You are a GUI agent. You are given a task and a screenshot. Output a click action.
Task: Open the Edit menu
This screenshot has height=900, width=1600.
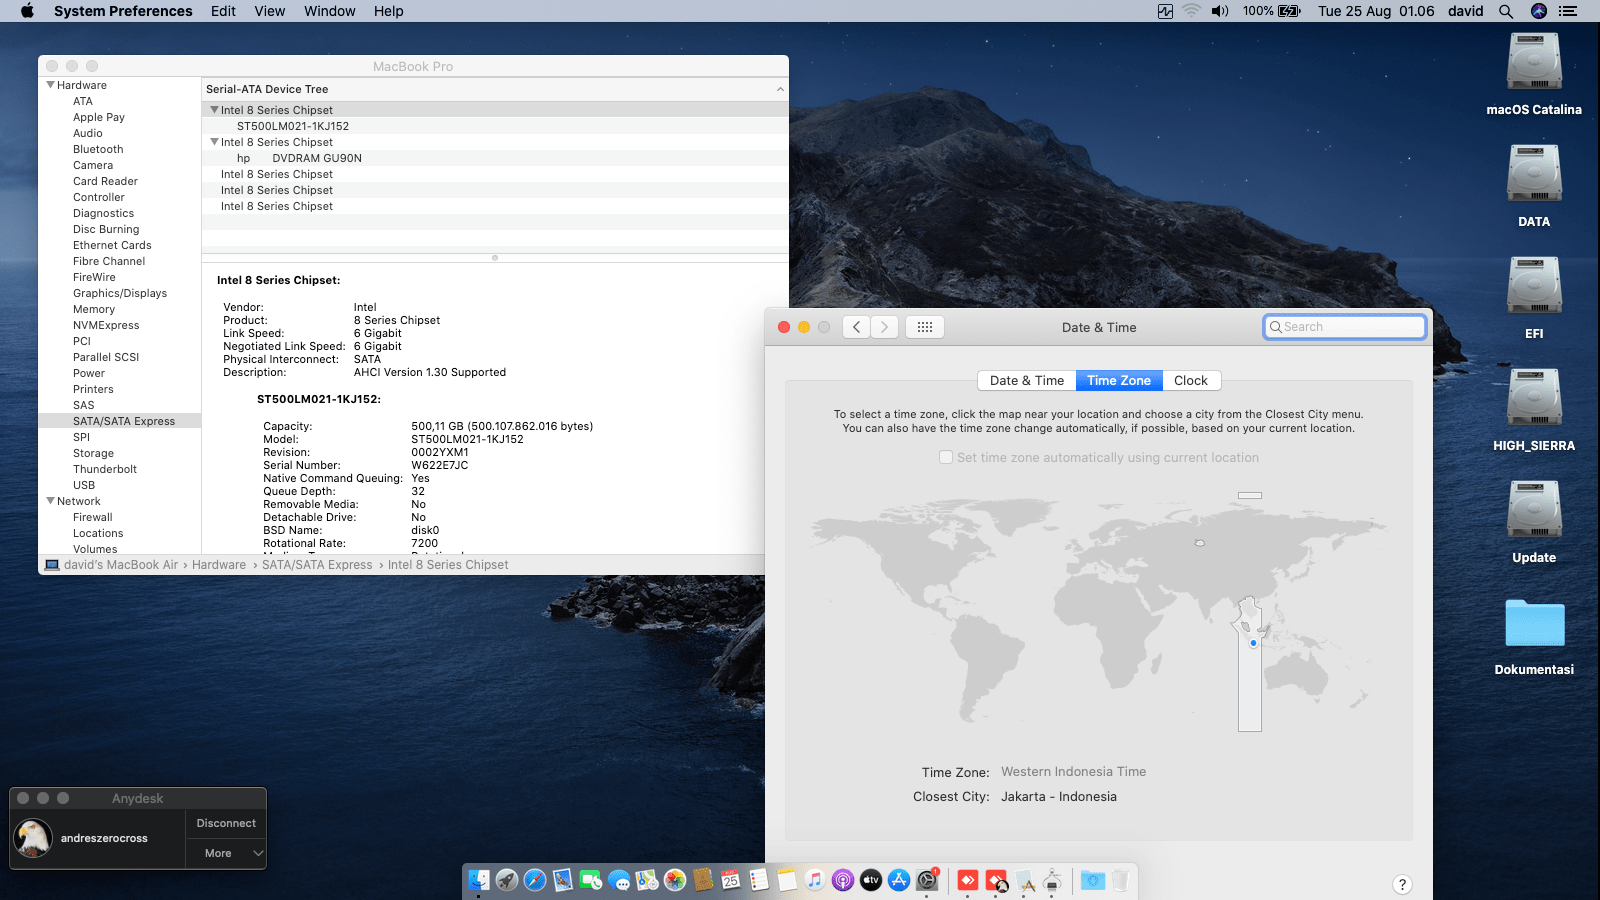(x=223, y=11)
